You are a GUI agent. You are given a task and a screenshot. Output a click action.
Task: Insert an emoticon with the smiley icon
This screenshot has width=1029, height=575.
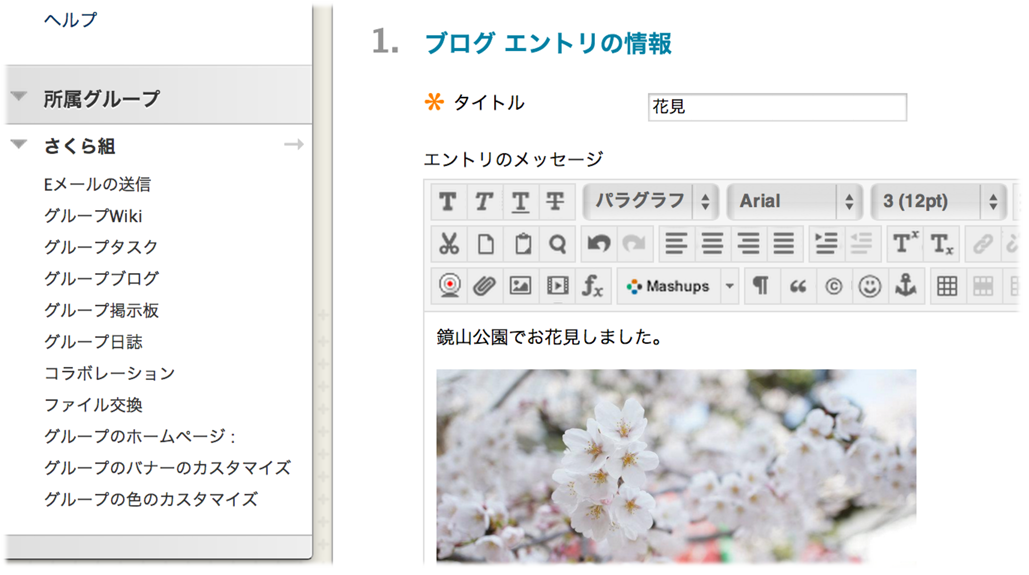click(x=869, y=287)
